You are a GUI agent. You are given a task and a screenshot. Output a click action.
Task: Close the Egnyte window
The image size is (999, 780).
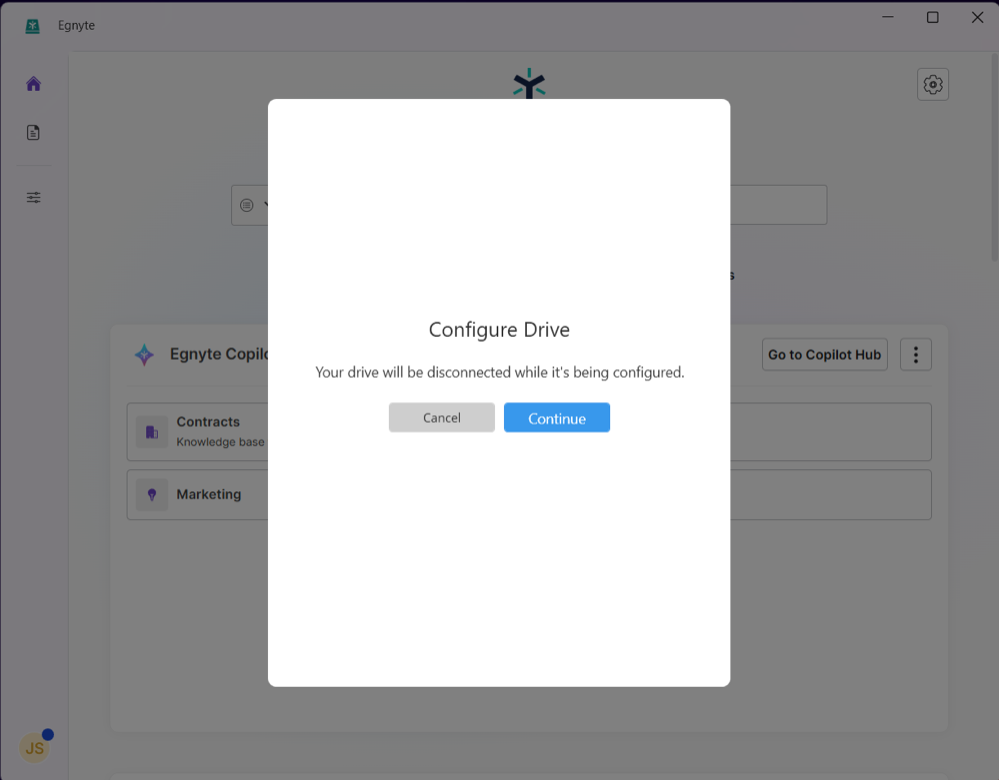coord(977,17)
